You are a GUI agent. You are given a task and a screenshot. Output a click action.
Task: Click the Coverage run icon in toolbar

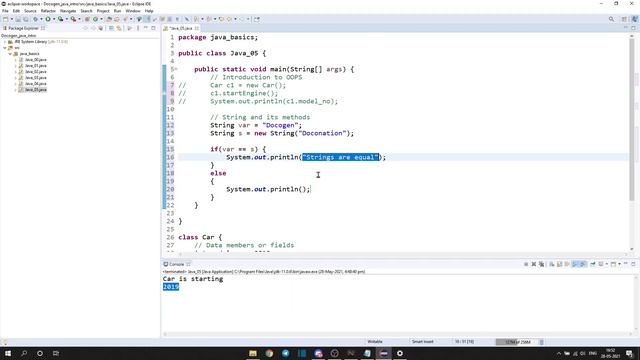click(x=60, y=19)
